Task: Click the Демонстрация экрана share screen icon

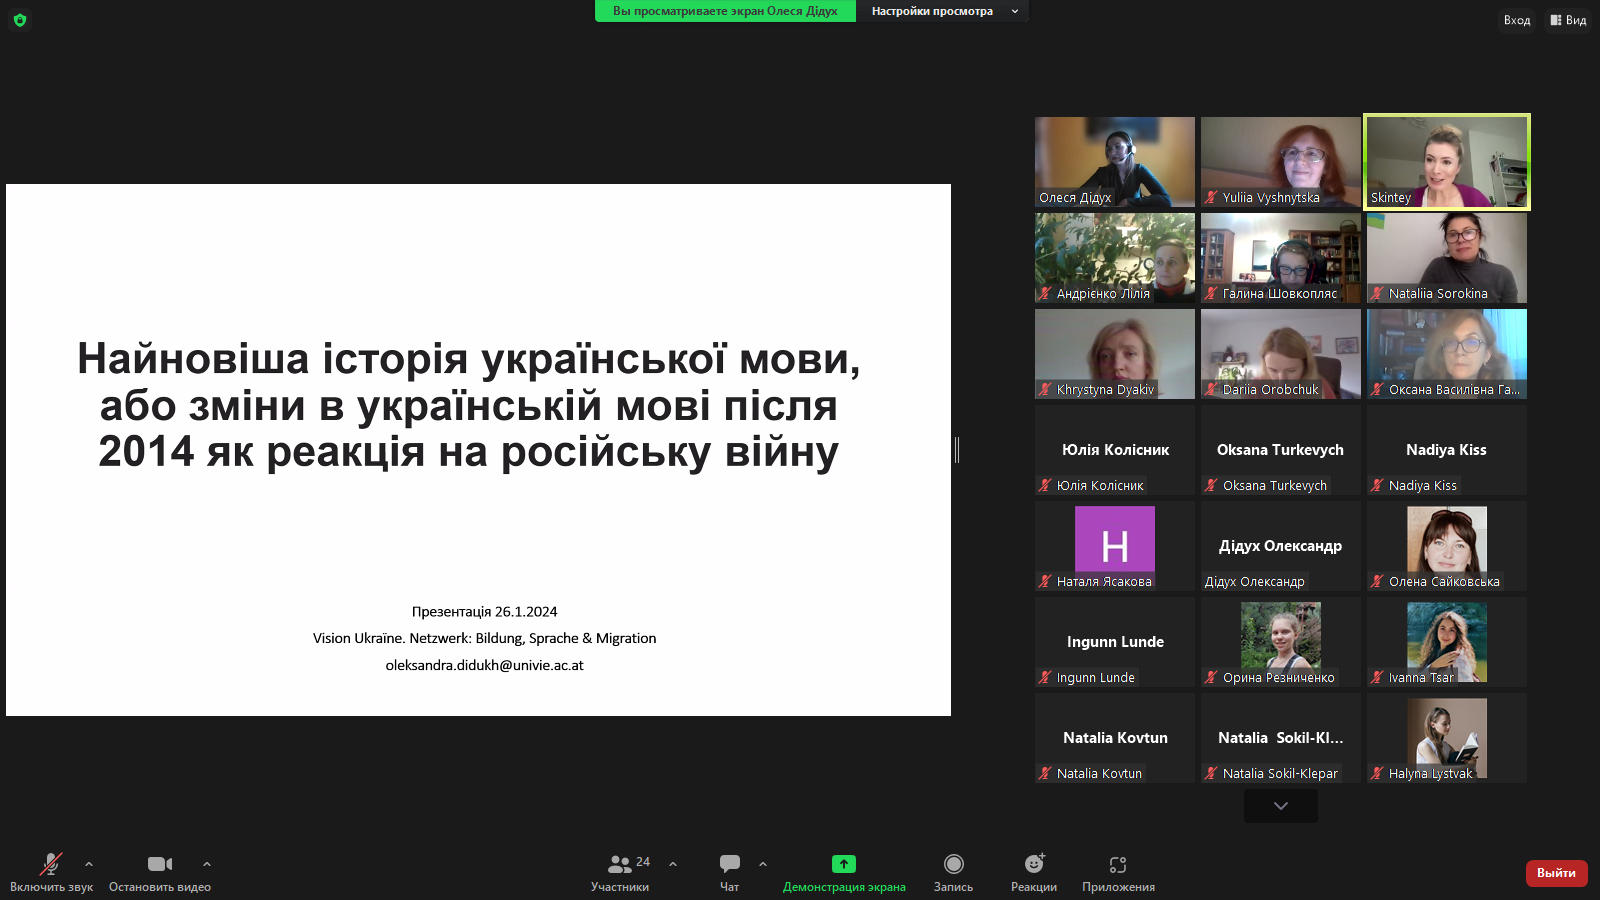Action: [844, 864]
